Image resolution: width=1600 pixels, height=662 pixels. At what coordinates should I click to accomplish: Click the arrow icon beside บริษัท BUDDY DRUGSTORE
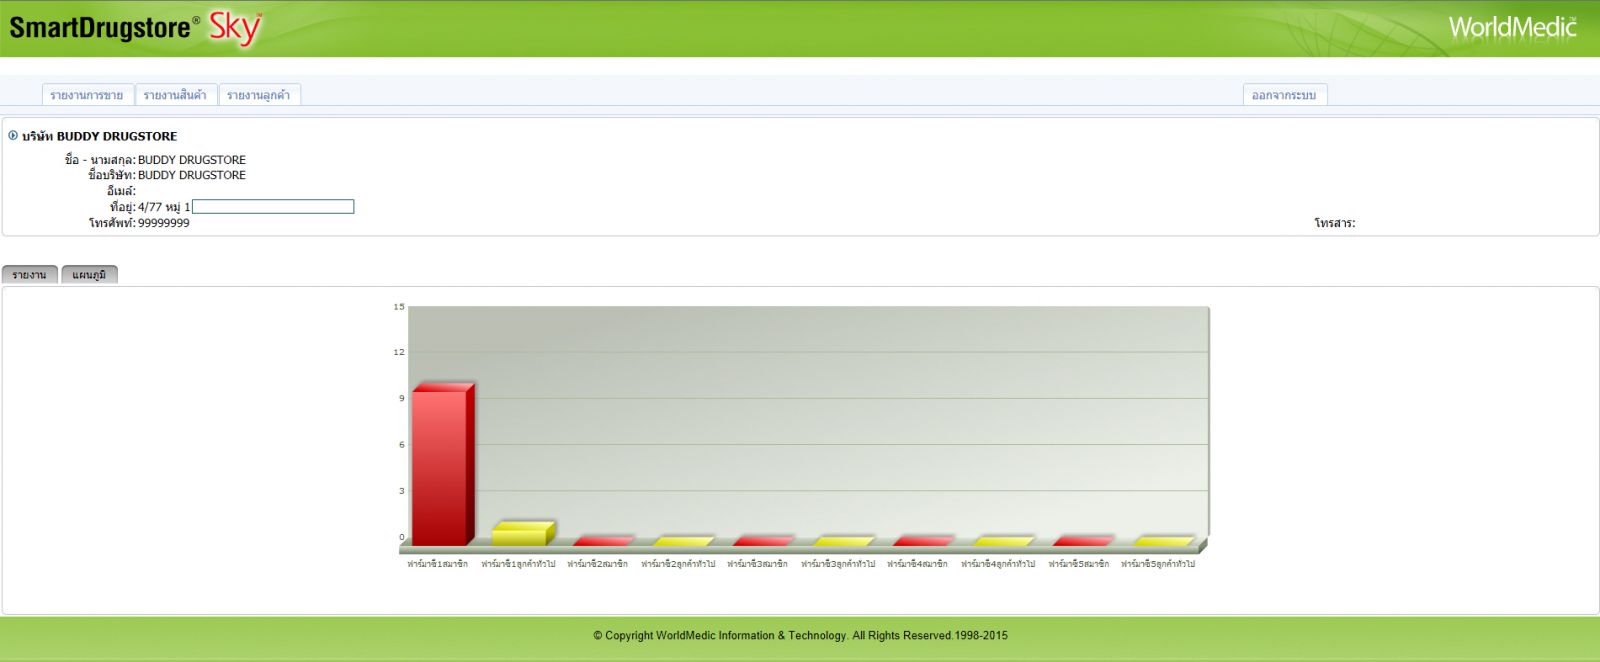click(x=13, y=136)
